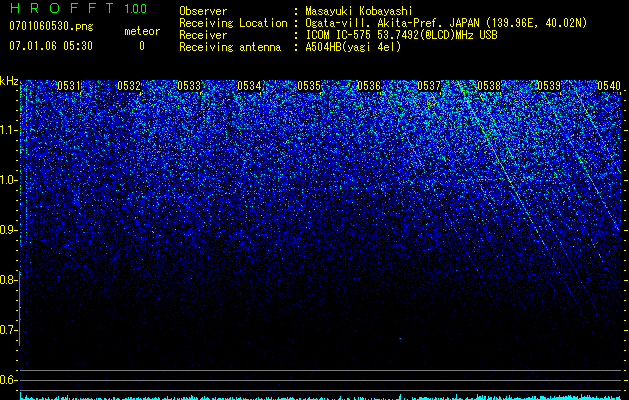Click the 0.7 frequency axis label

(x=8, y=330)
